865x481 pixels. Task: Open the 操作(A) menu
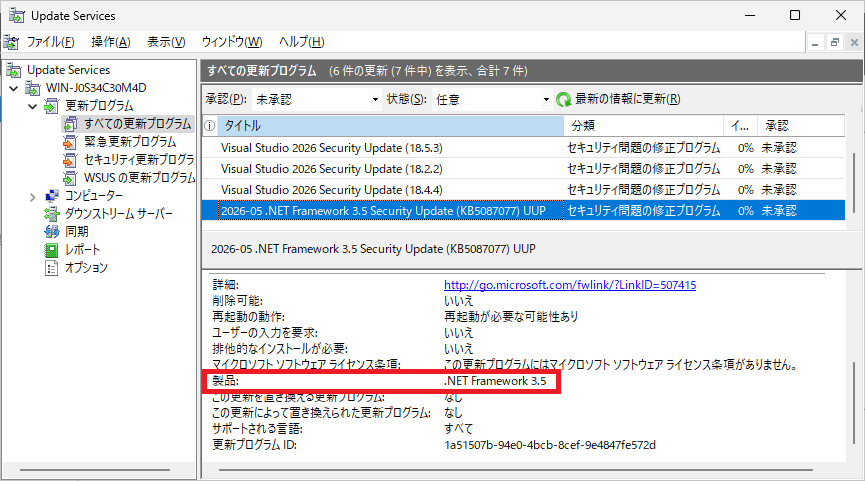[111, 42]
